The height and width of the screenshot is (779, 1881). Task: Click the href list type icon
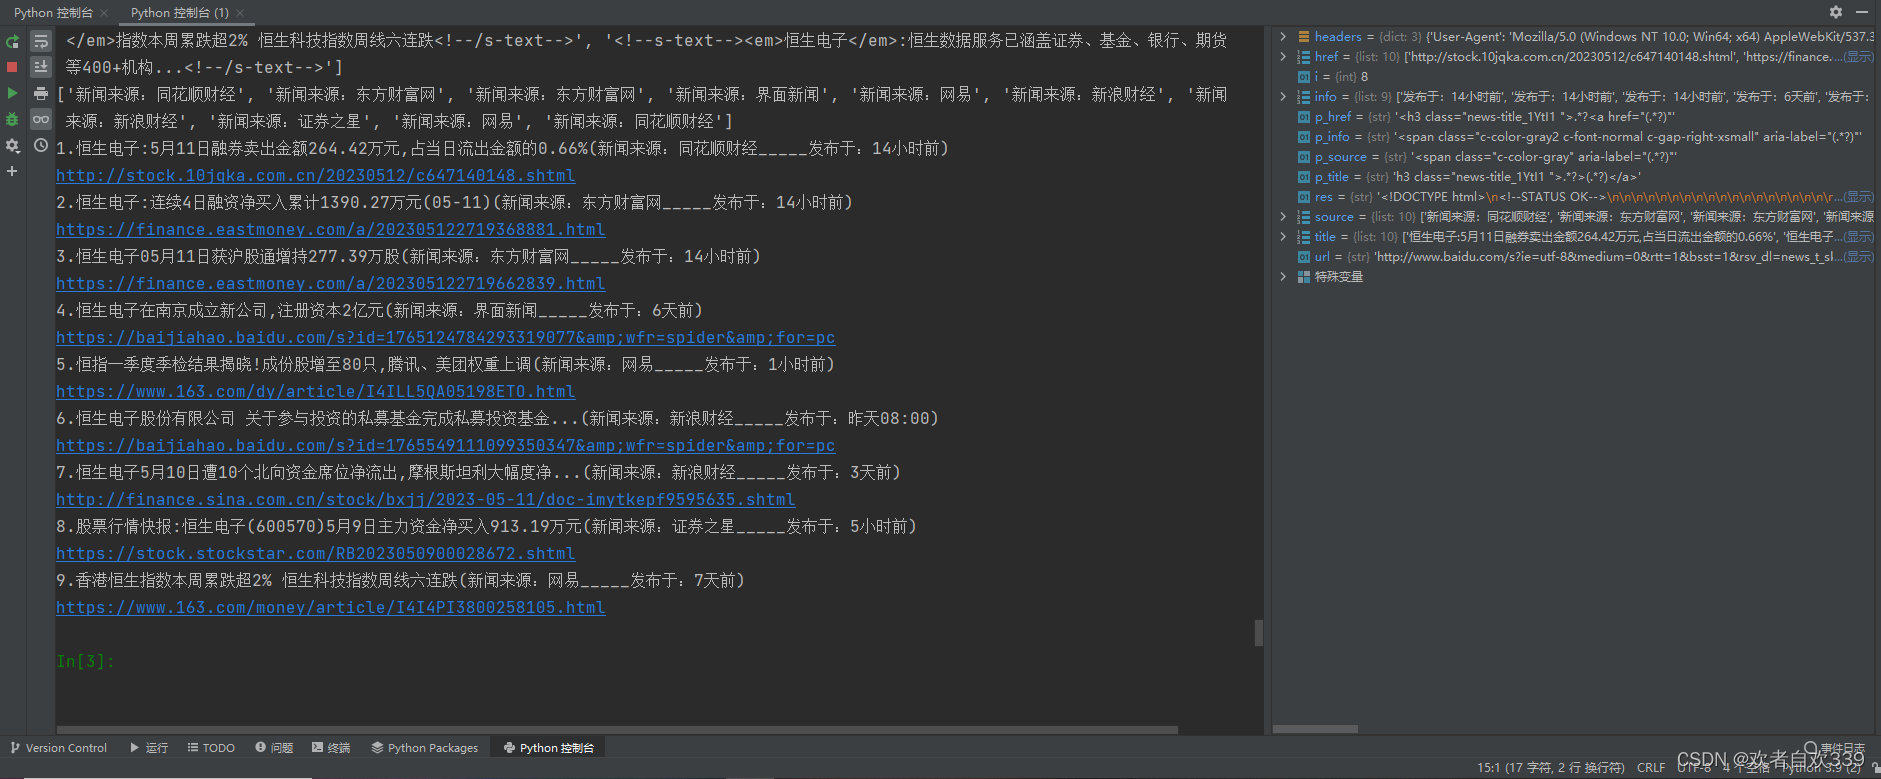click(x=1304, y=57)
